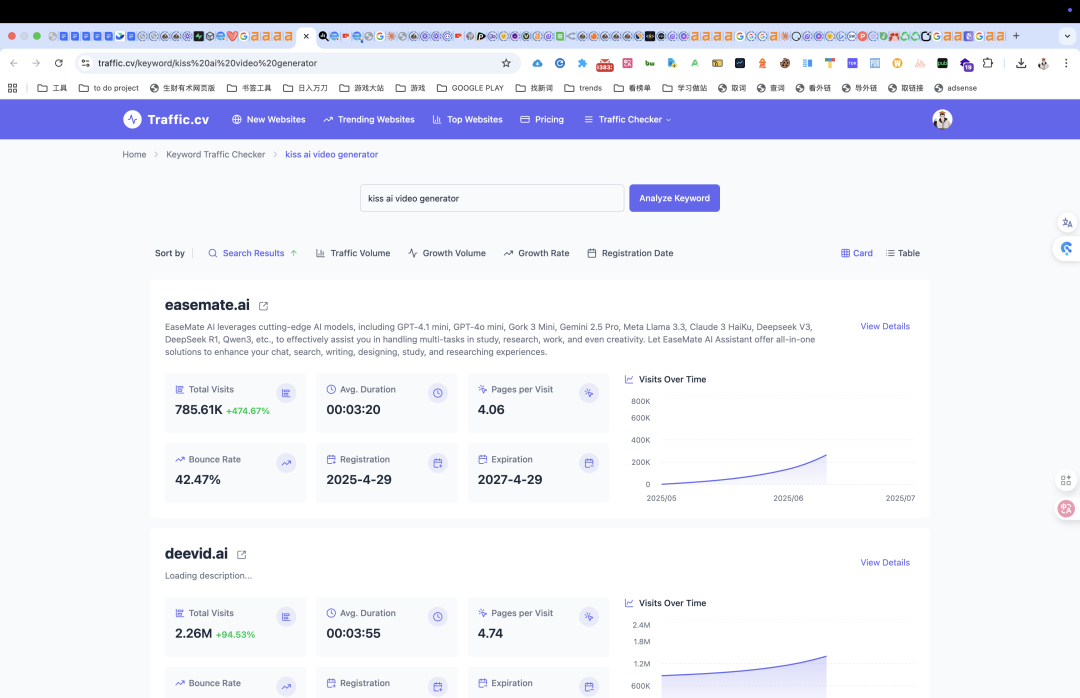Open the adsense bookmark
This screenshot has width=1080, height=698.
[x=955, y=88]
